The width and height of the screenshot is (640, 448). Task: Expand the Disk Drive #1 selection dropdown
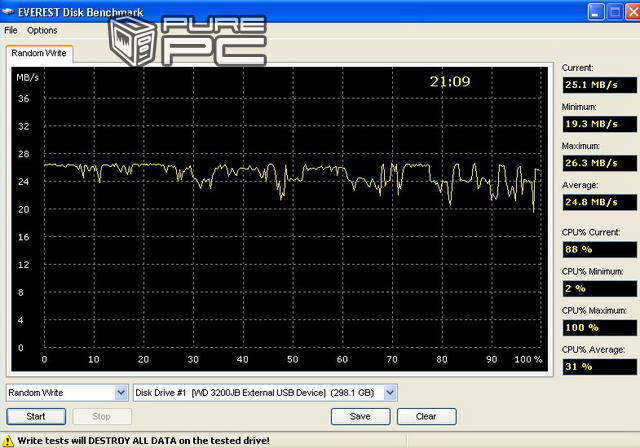(x=390, y=393)
